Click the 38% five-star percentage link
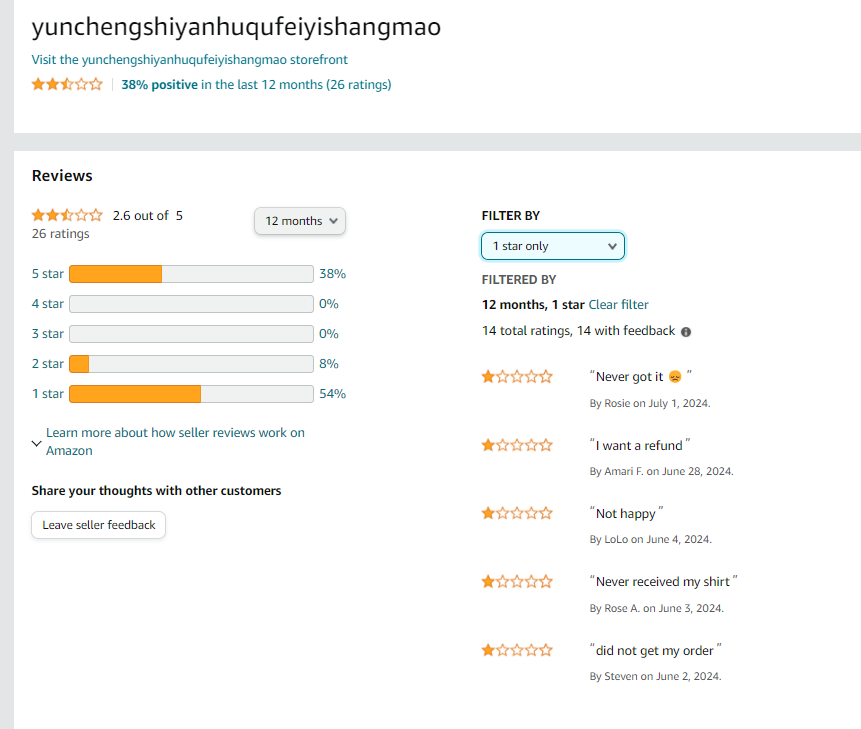The image size is (861, 729). coord(332,274)
